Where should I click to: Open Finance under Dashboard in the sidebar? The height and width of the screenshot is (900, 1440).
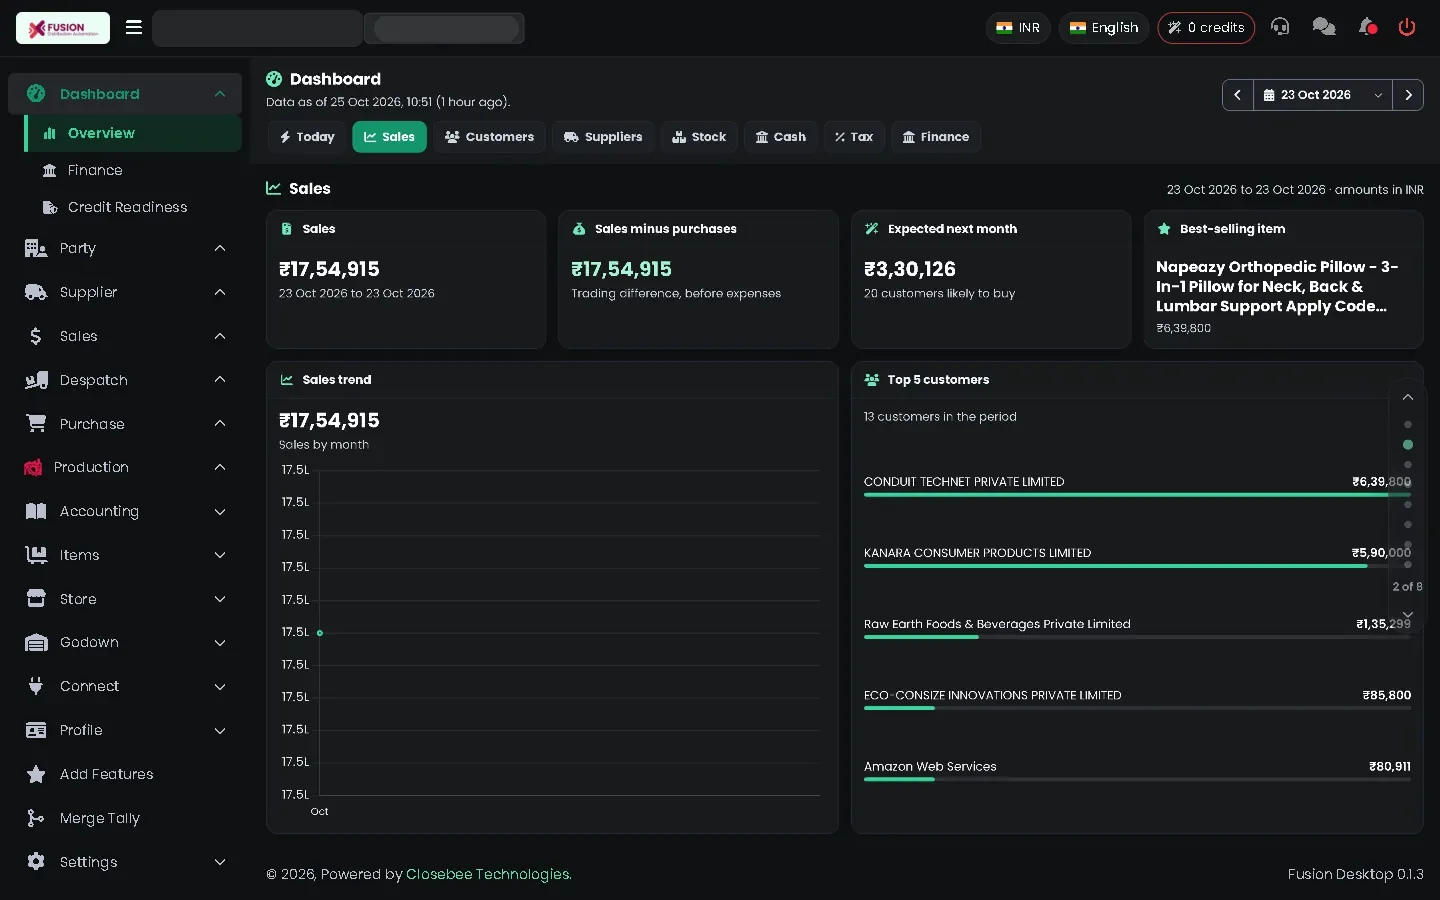133,170
